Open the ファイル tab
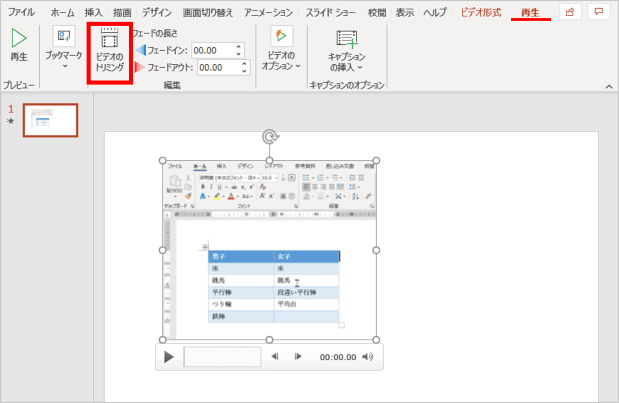The height and width of the screenshot is (403, 619). coord(21,12)
